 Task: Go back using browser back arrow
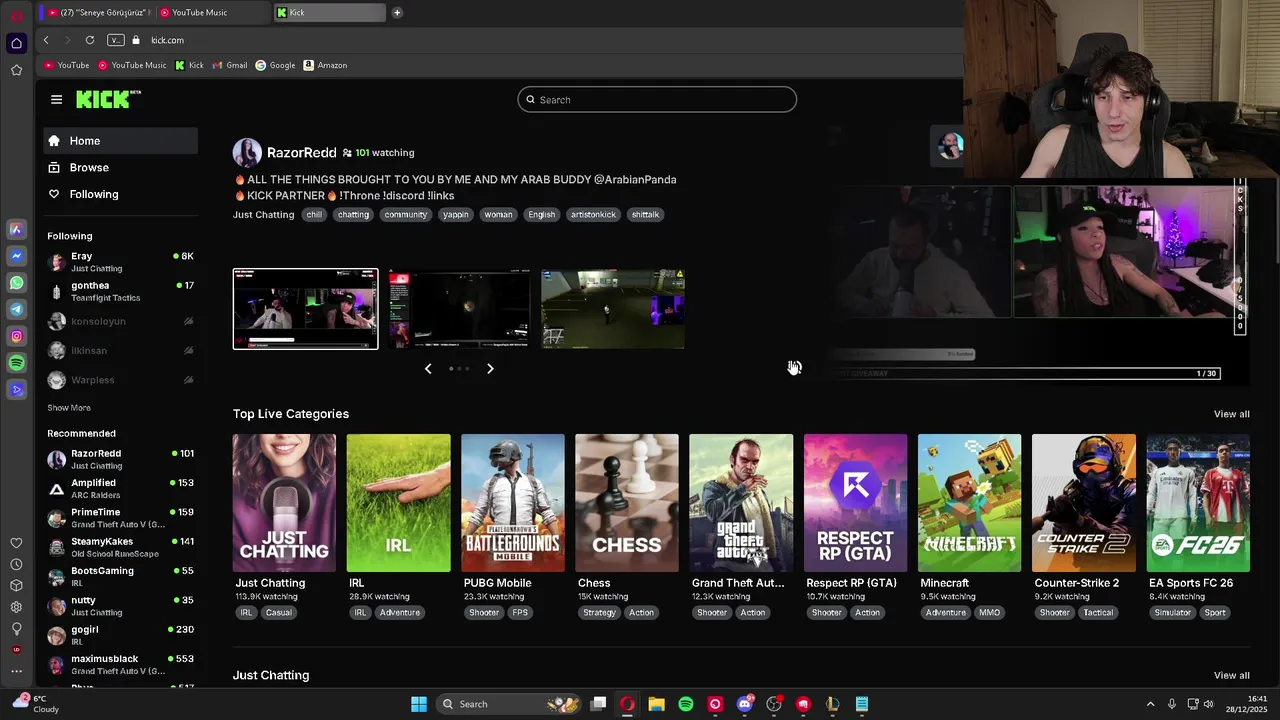(46, 40)
